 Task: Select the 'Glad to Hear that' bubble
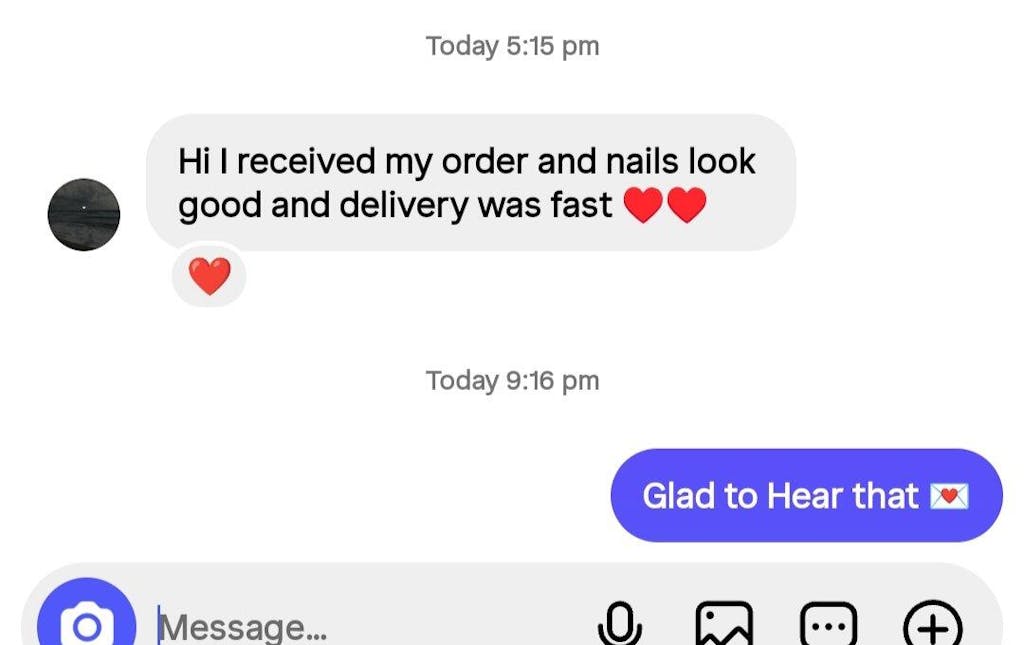pyautogui.click(x=806, y=496)
